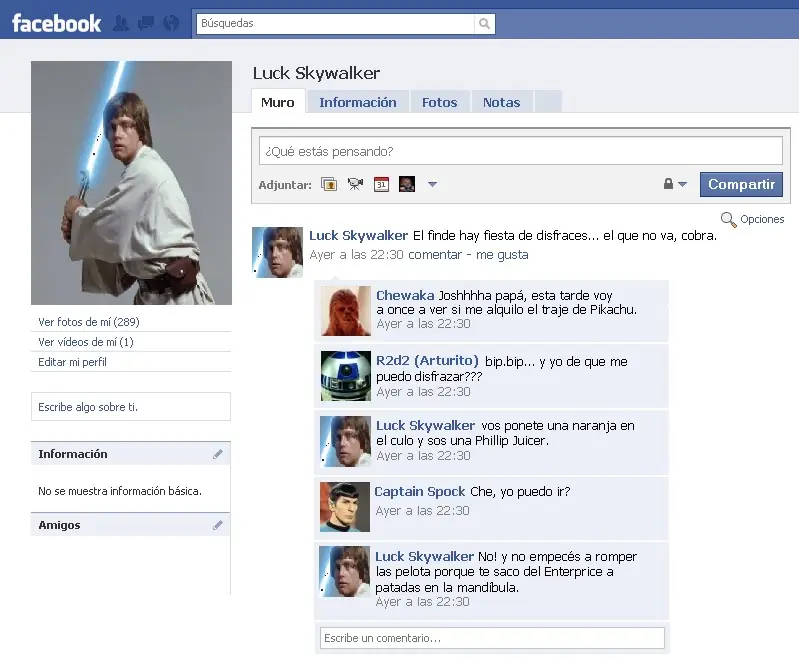This screenshot has width=799, height=667.
Task: Open the Notas tab
Action: click(501, 102)
